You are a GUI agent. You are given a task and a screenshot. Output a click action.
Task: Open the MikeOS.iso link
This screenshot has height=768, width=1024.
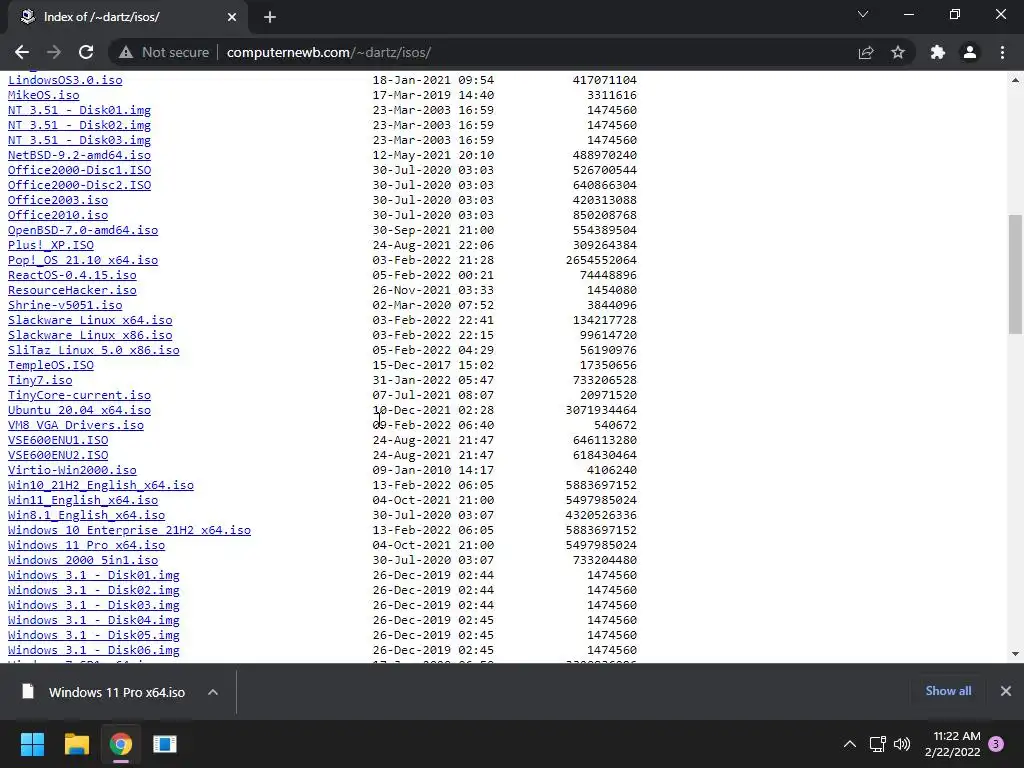point(43,95)
